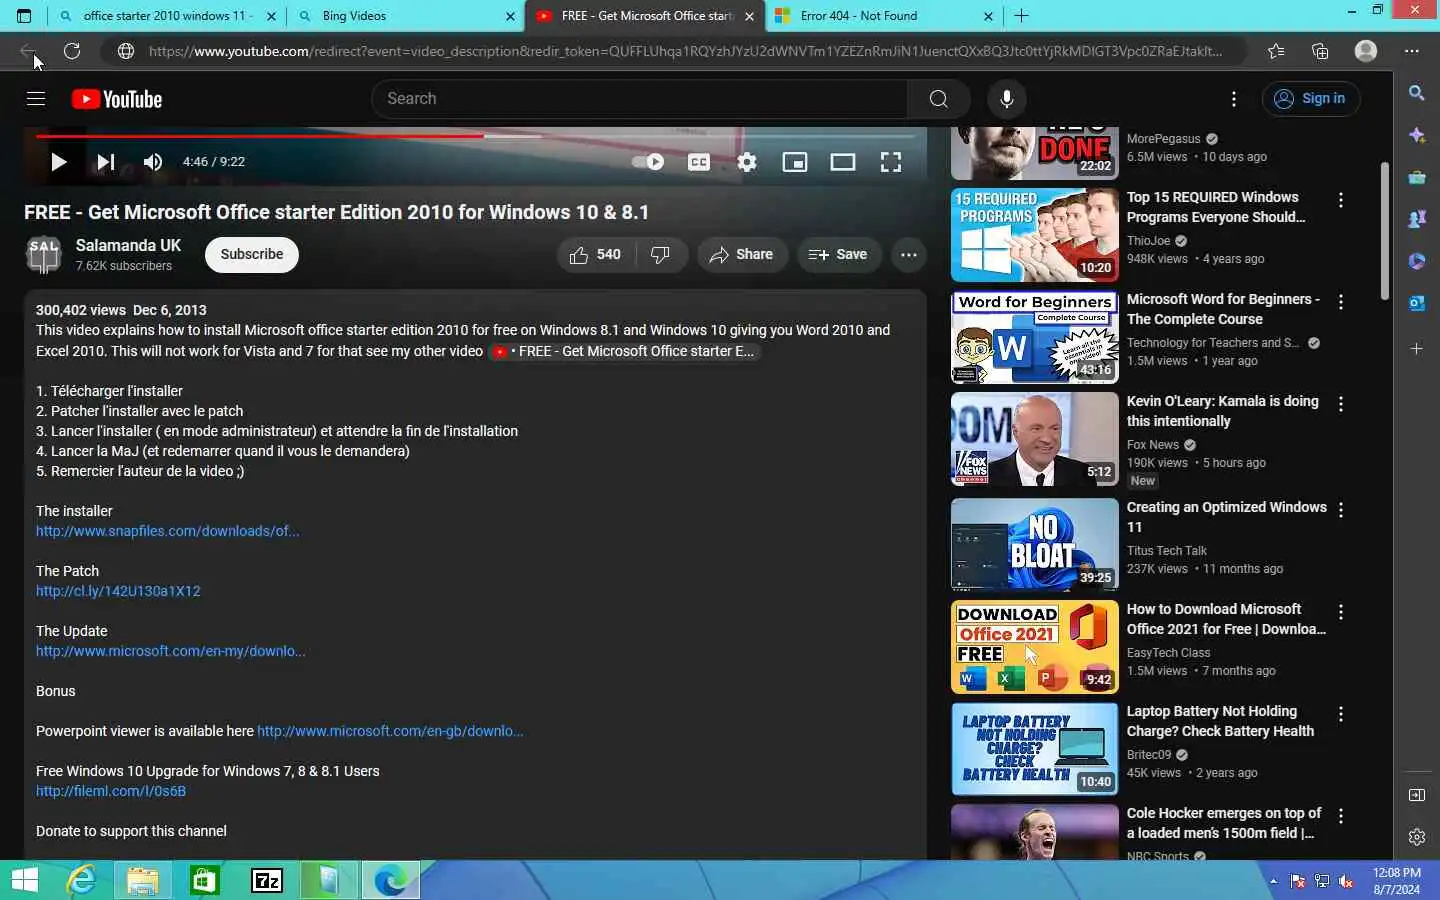Screen dimensions: 1440x900
Task: Sign in to YouTube
Action: pyautogui.click(x=1311, y=99)
